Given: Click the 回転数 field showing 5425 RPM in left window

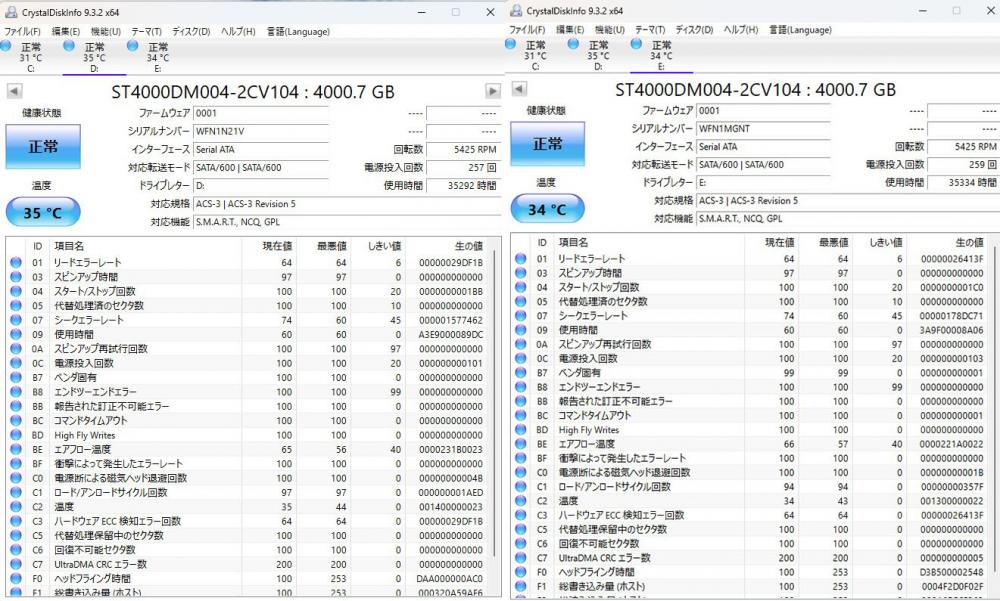Looking at the screenshot, I should coord(463,149).
